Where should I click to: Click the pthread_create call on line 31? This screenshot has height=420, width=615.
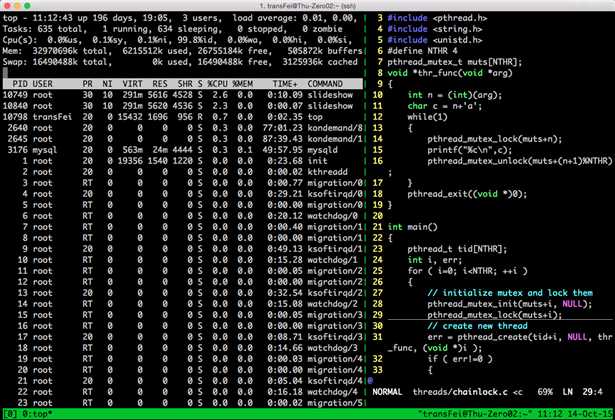tap(520, 337)
